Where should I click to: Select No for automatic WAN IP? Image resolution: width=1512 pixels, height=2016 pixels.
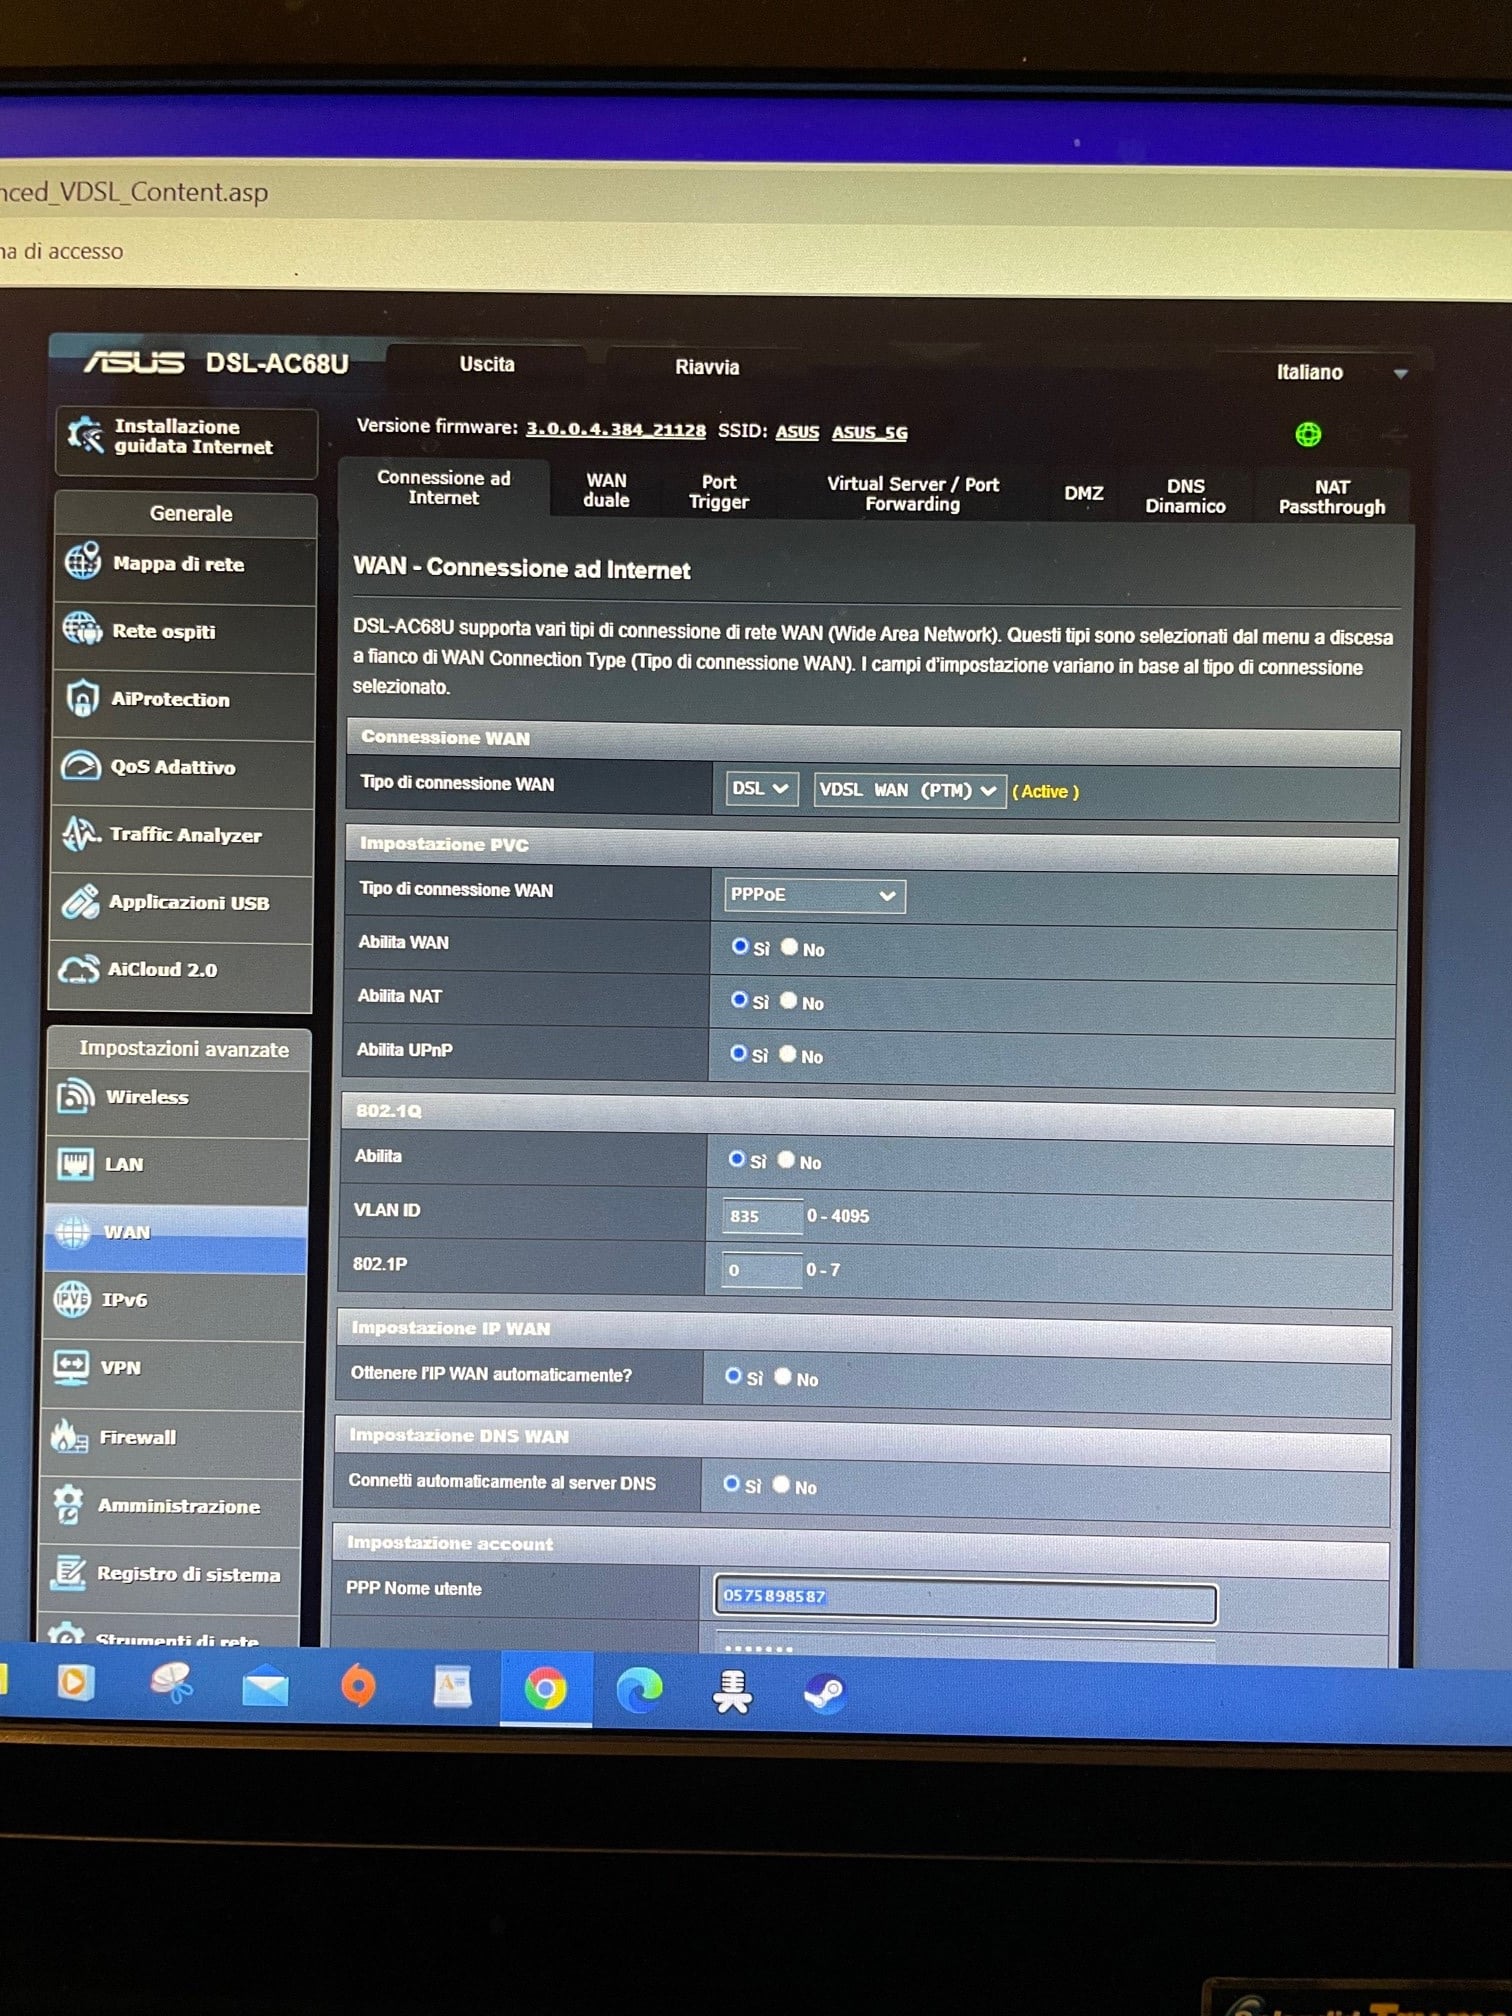click(783, 1377)
